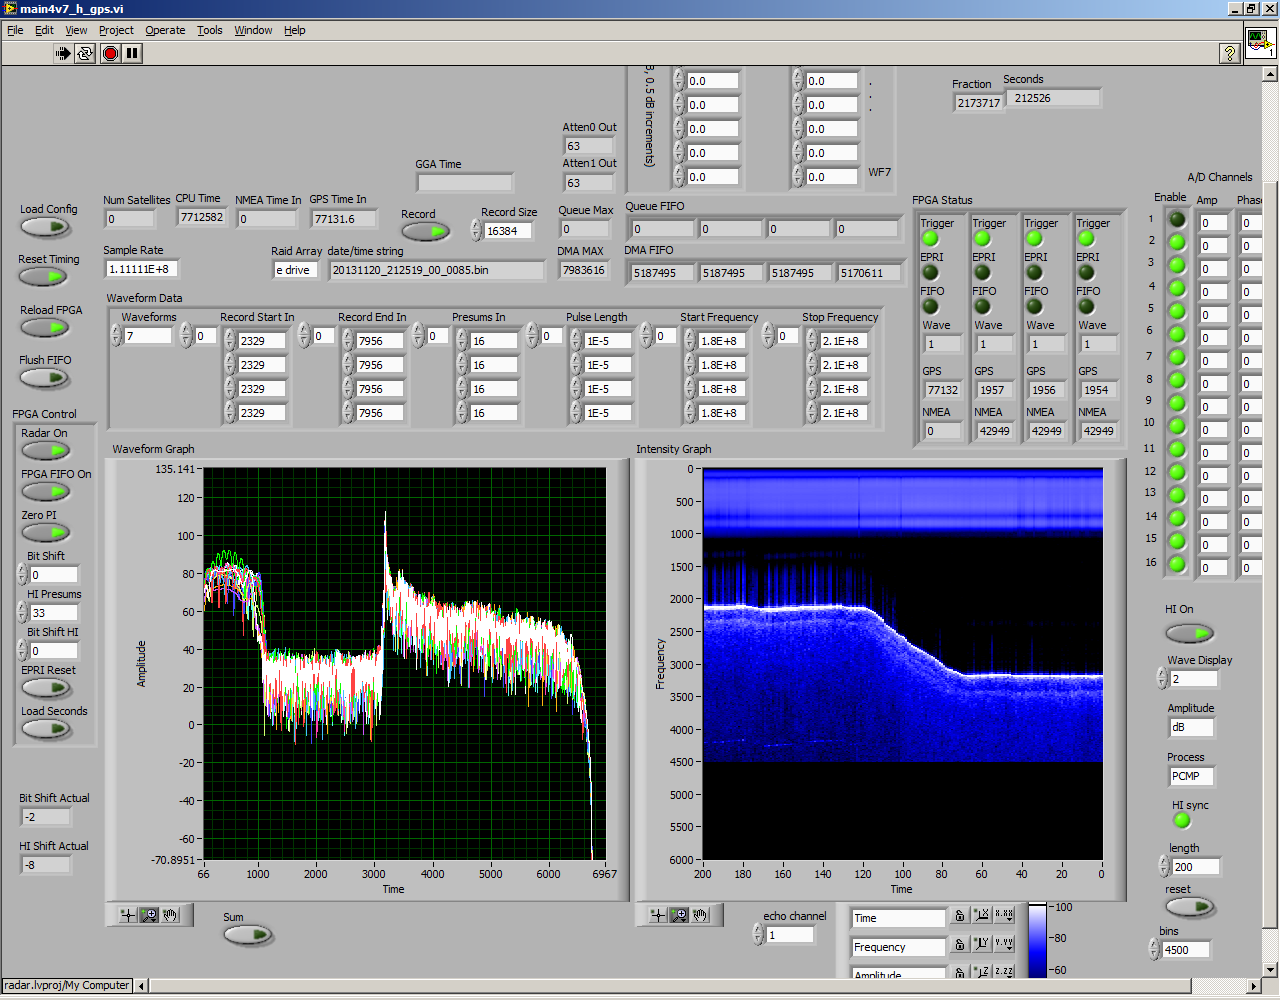Click the Run arrow in the toolbar
Screen dimensions: 1280x1000
[x=63, y=53]
